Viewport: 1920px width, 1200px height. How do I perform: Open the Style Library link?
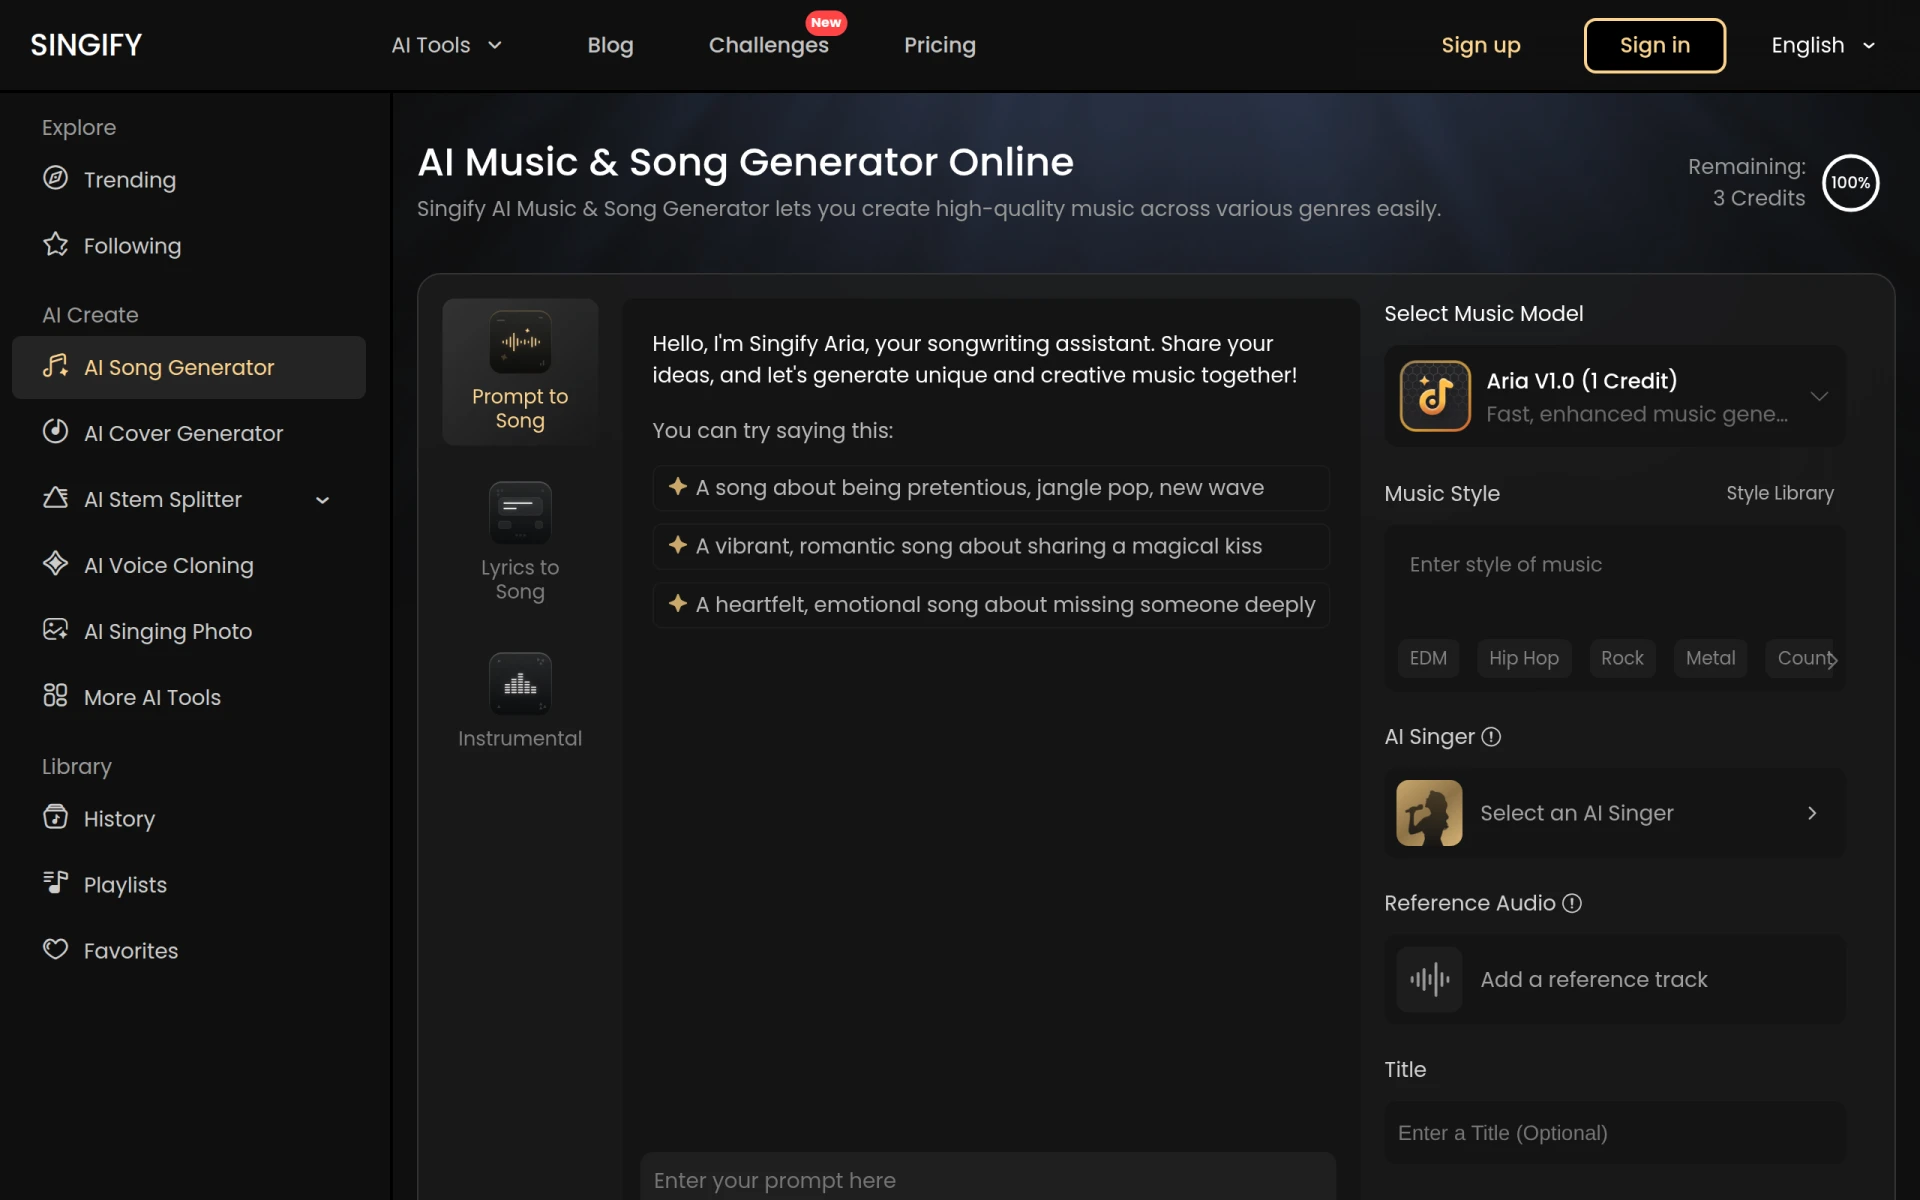click(x=1780, y=493)
